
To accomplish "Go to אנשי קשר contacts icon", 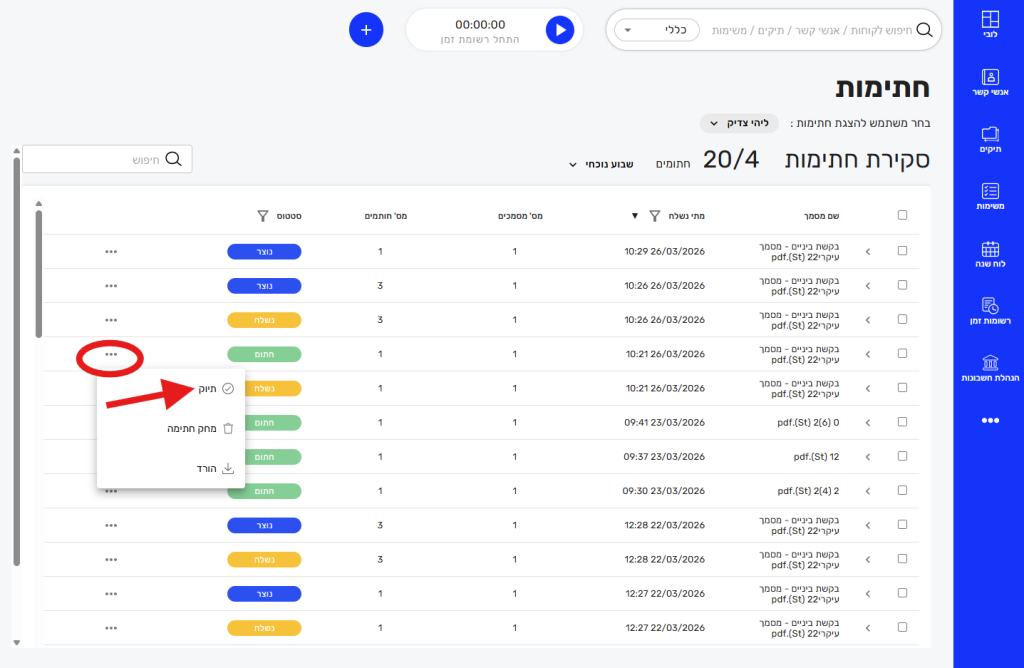I will point(989,82).
